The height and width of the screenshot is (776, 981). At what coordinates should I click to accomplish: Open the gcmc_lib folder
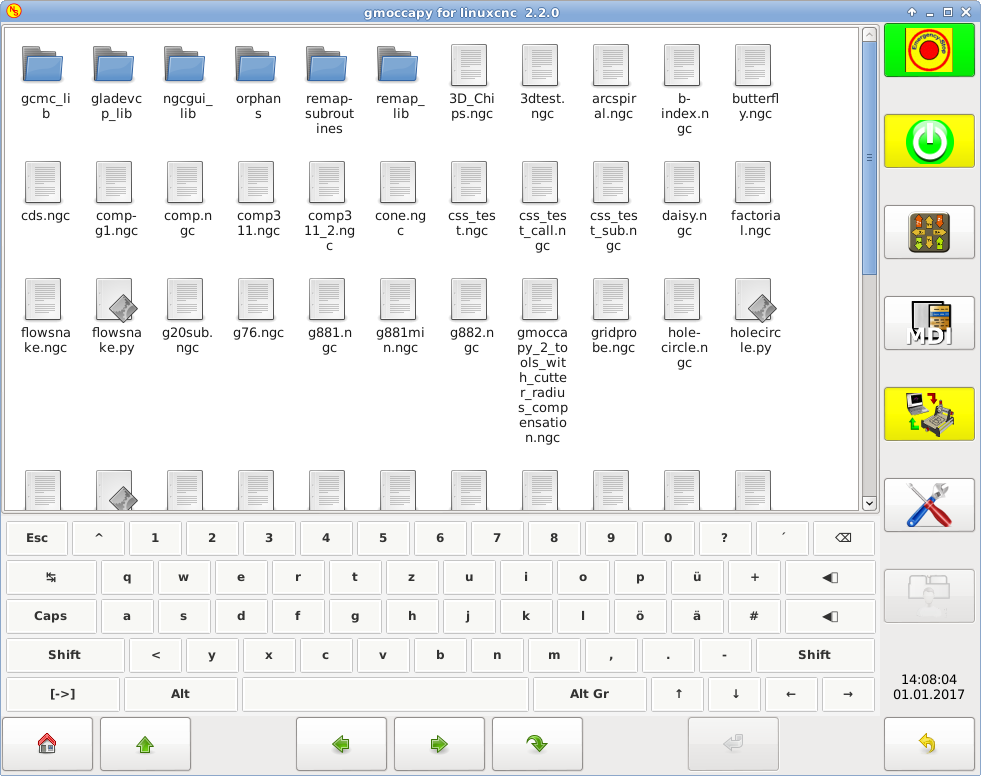45,81
